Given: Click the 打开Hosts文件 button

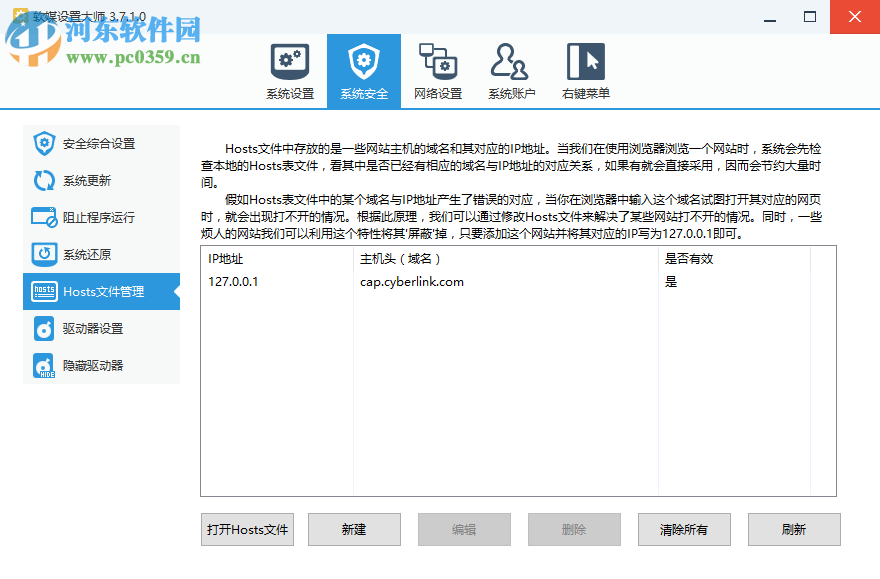Looking at the screenshot, I should pyautogui.click(x=247, y=529).
